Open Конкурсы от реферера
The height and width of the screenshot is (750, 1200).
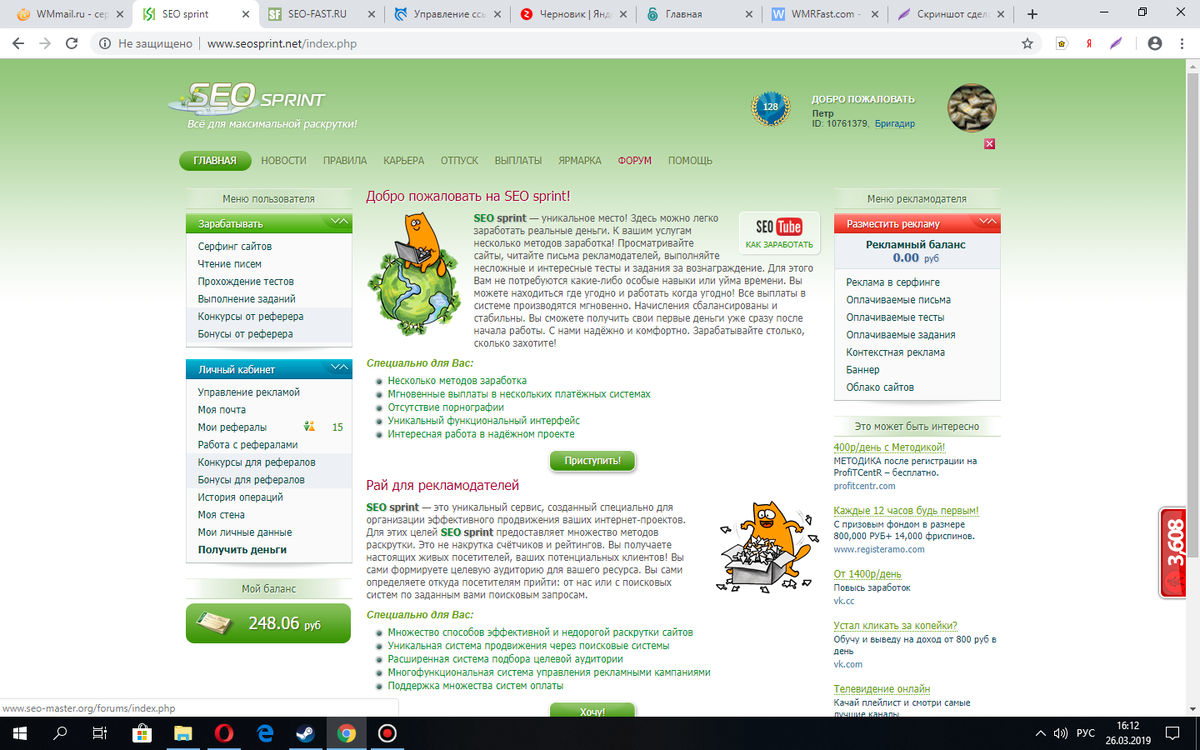251,316
